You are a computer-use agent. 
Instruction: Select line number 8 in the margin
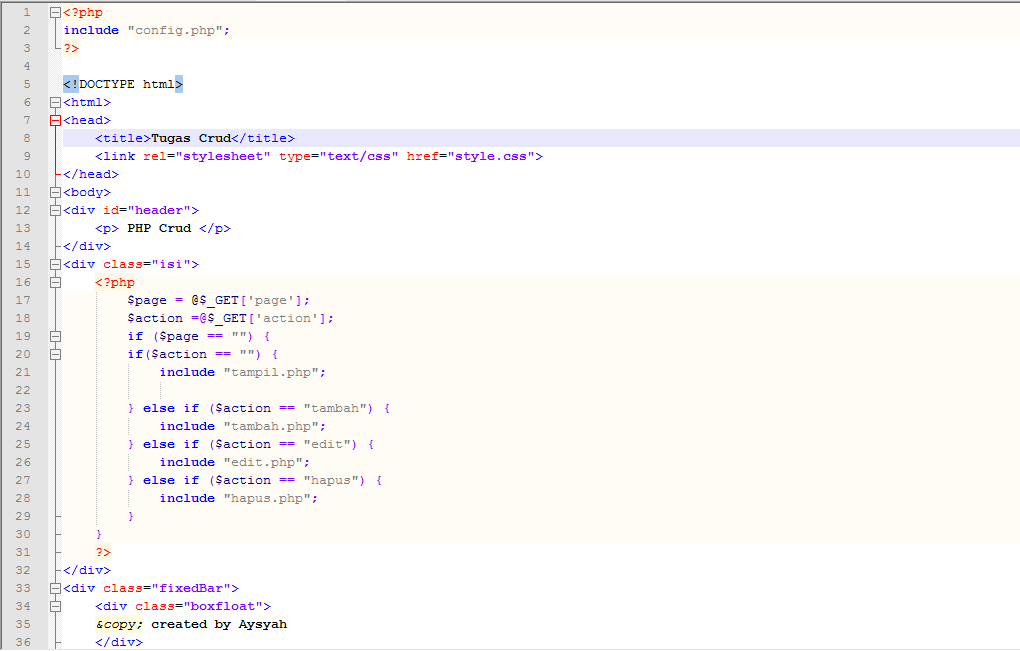27,138
